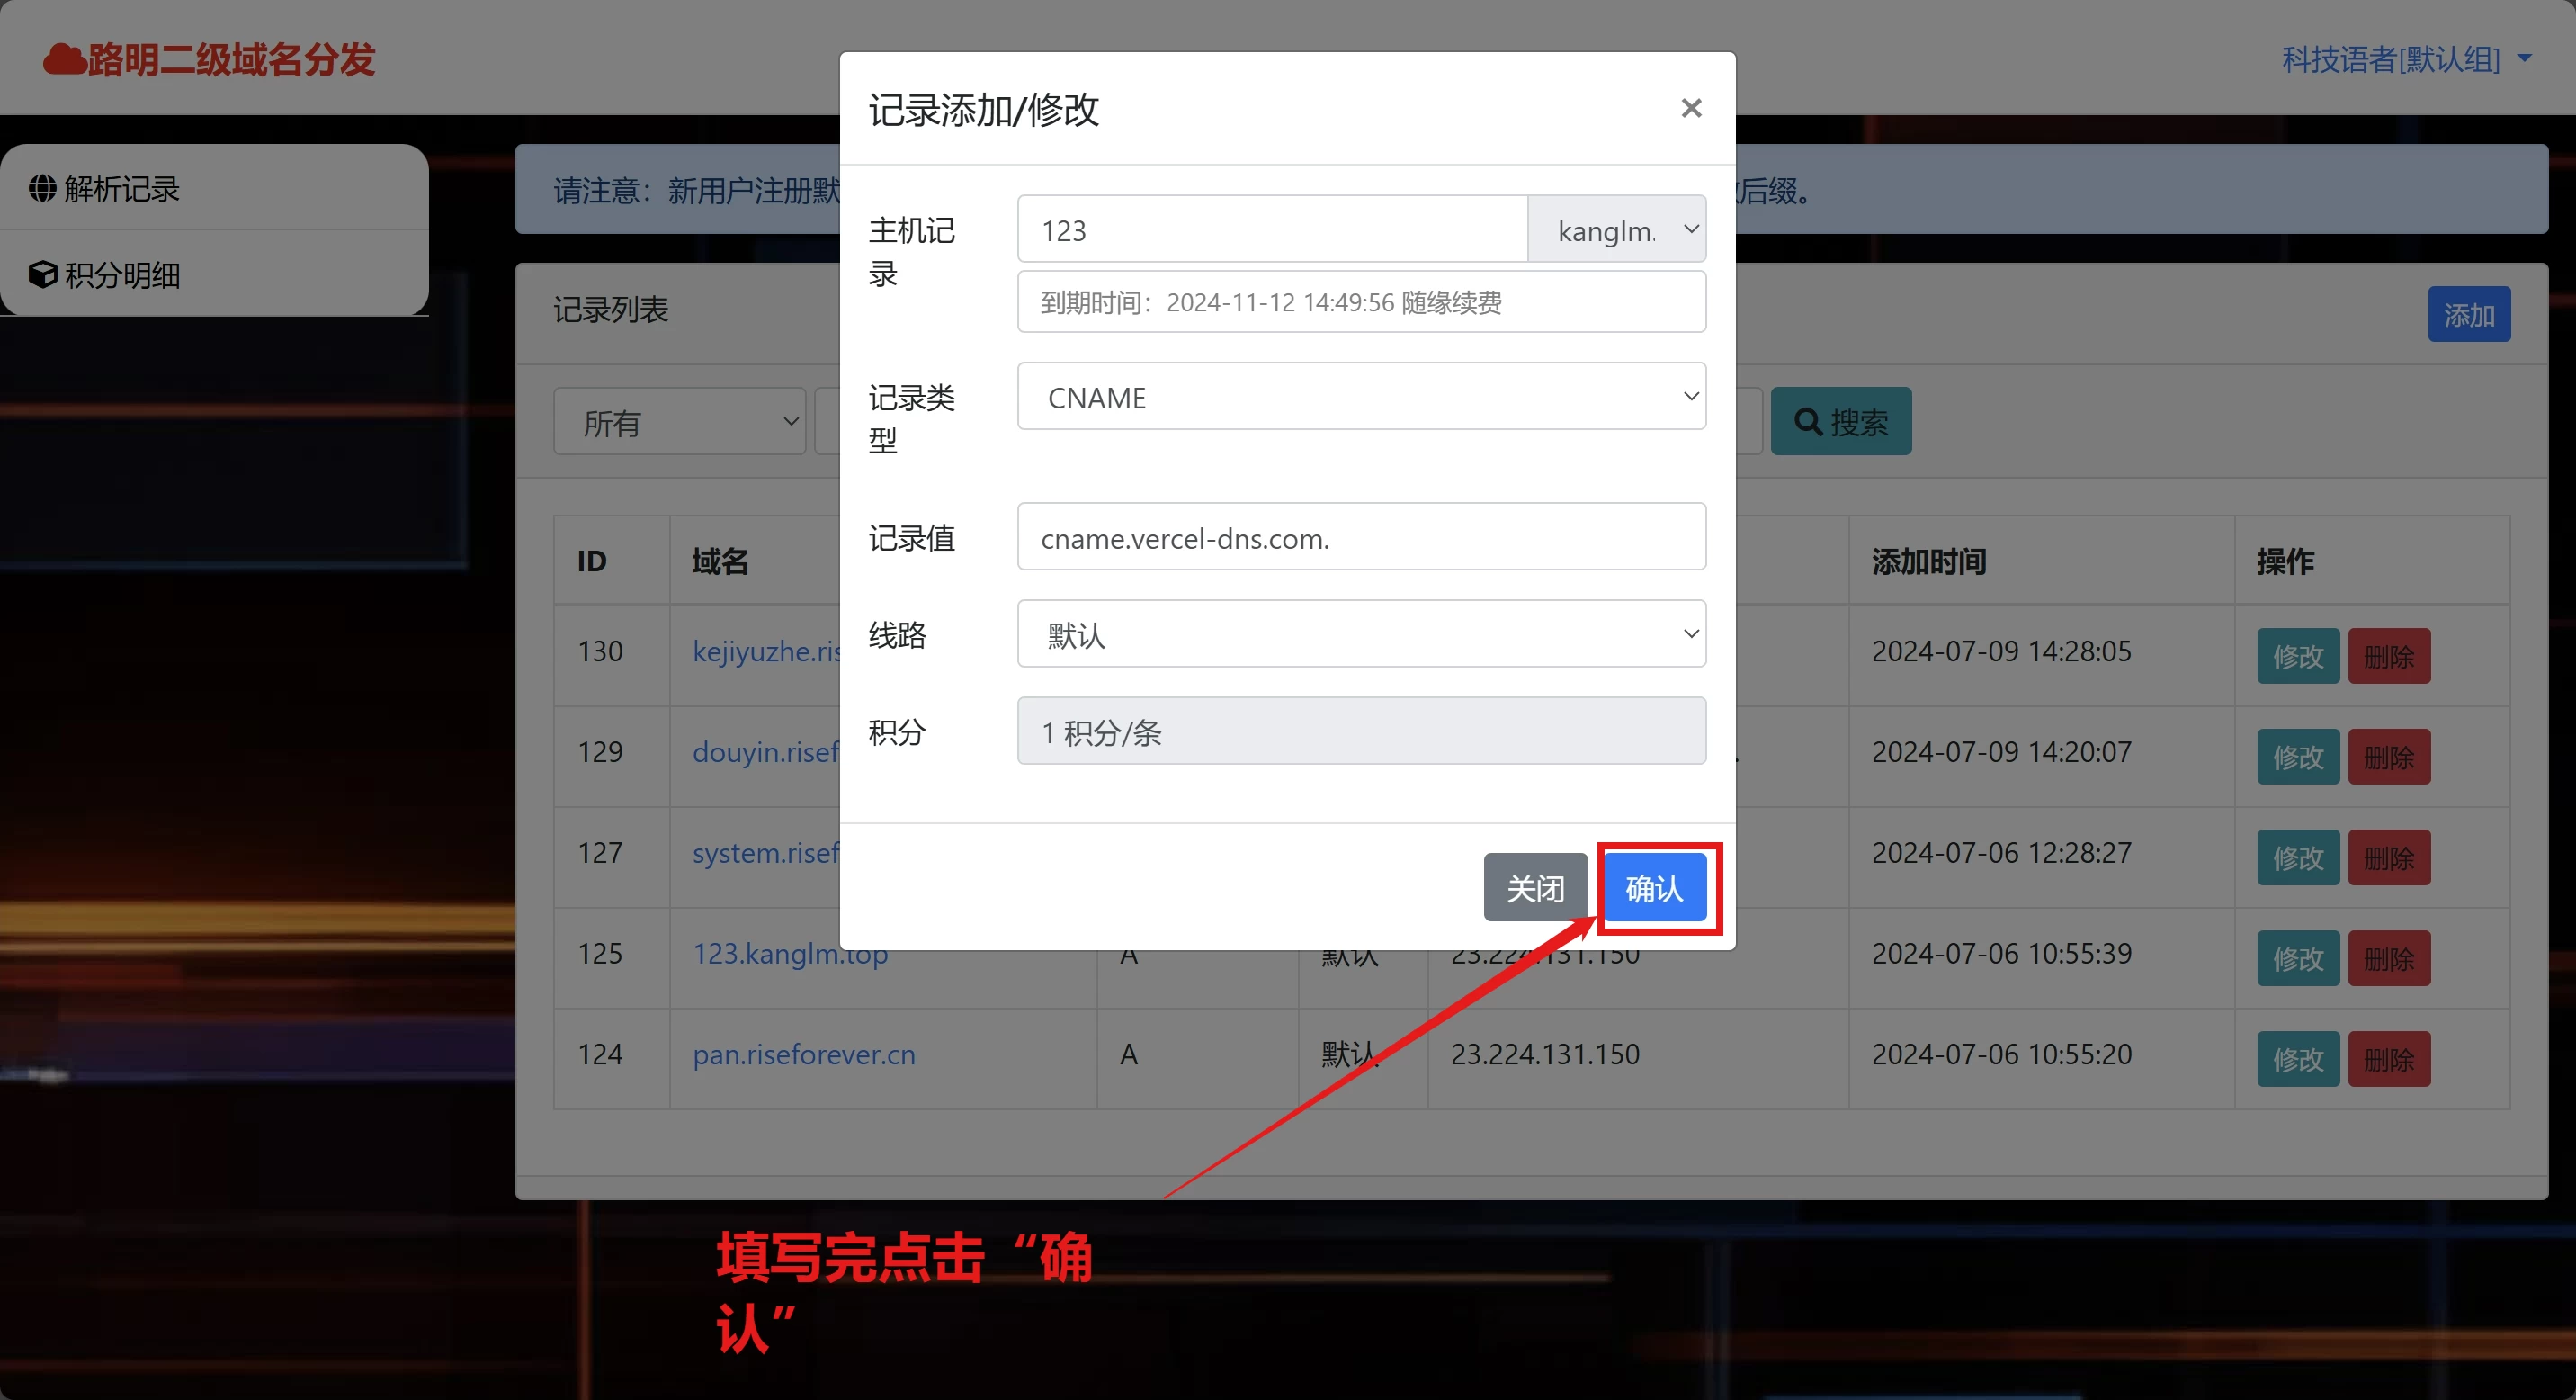Open the pan.riseforever.cn domain link
This screenshot has height=1400, width=2576.
click(x=804, y=1054)
